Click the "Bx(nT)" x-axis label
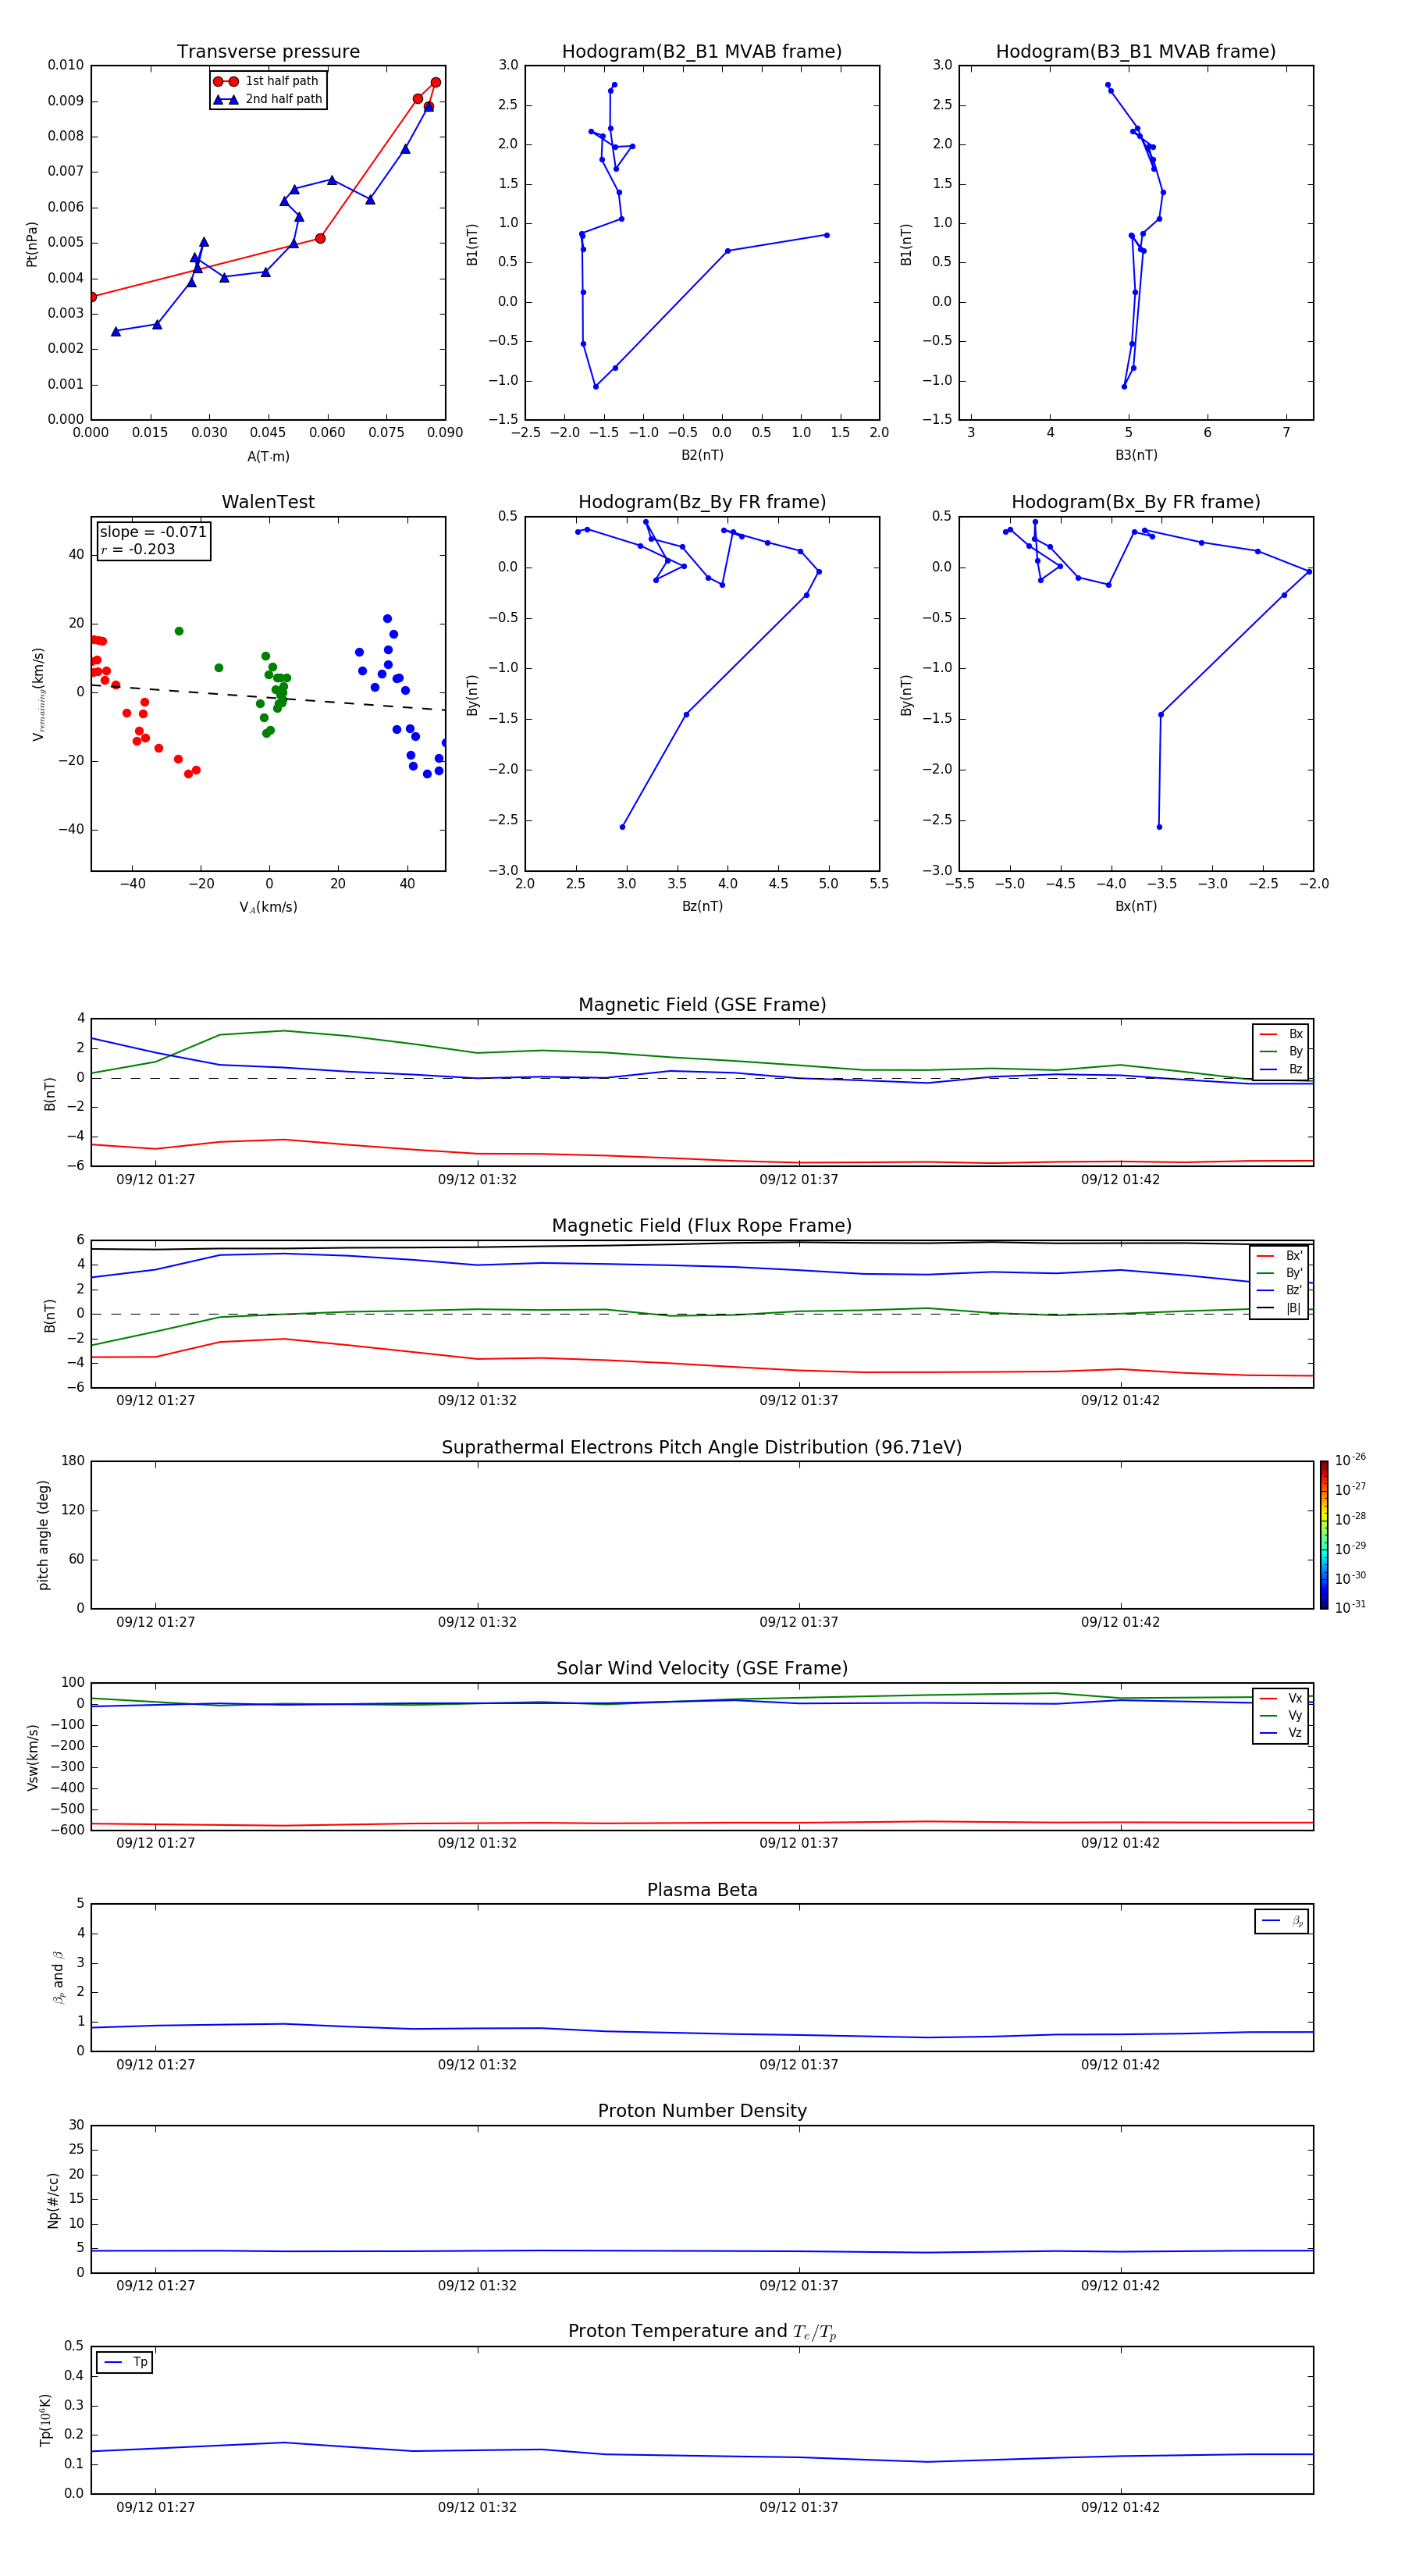This screenshot has height=2576, width=1405. click(x=1136, y=906)
